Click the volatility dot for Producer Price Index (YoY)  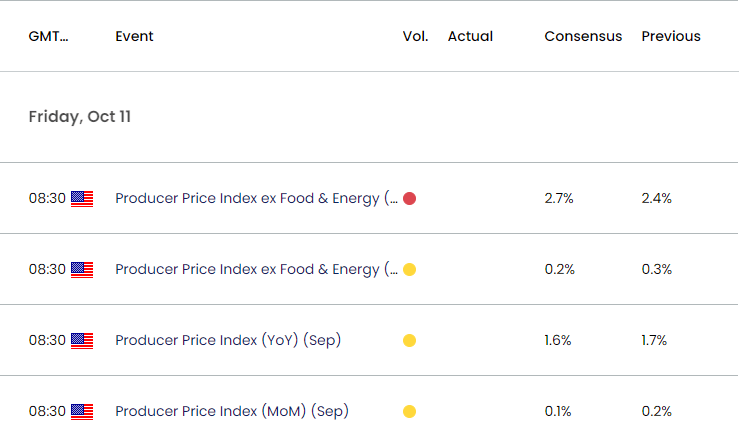pos(410,341)
